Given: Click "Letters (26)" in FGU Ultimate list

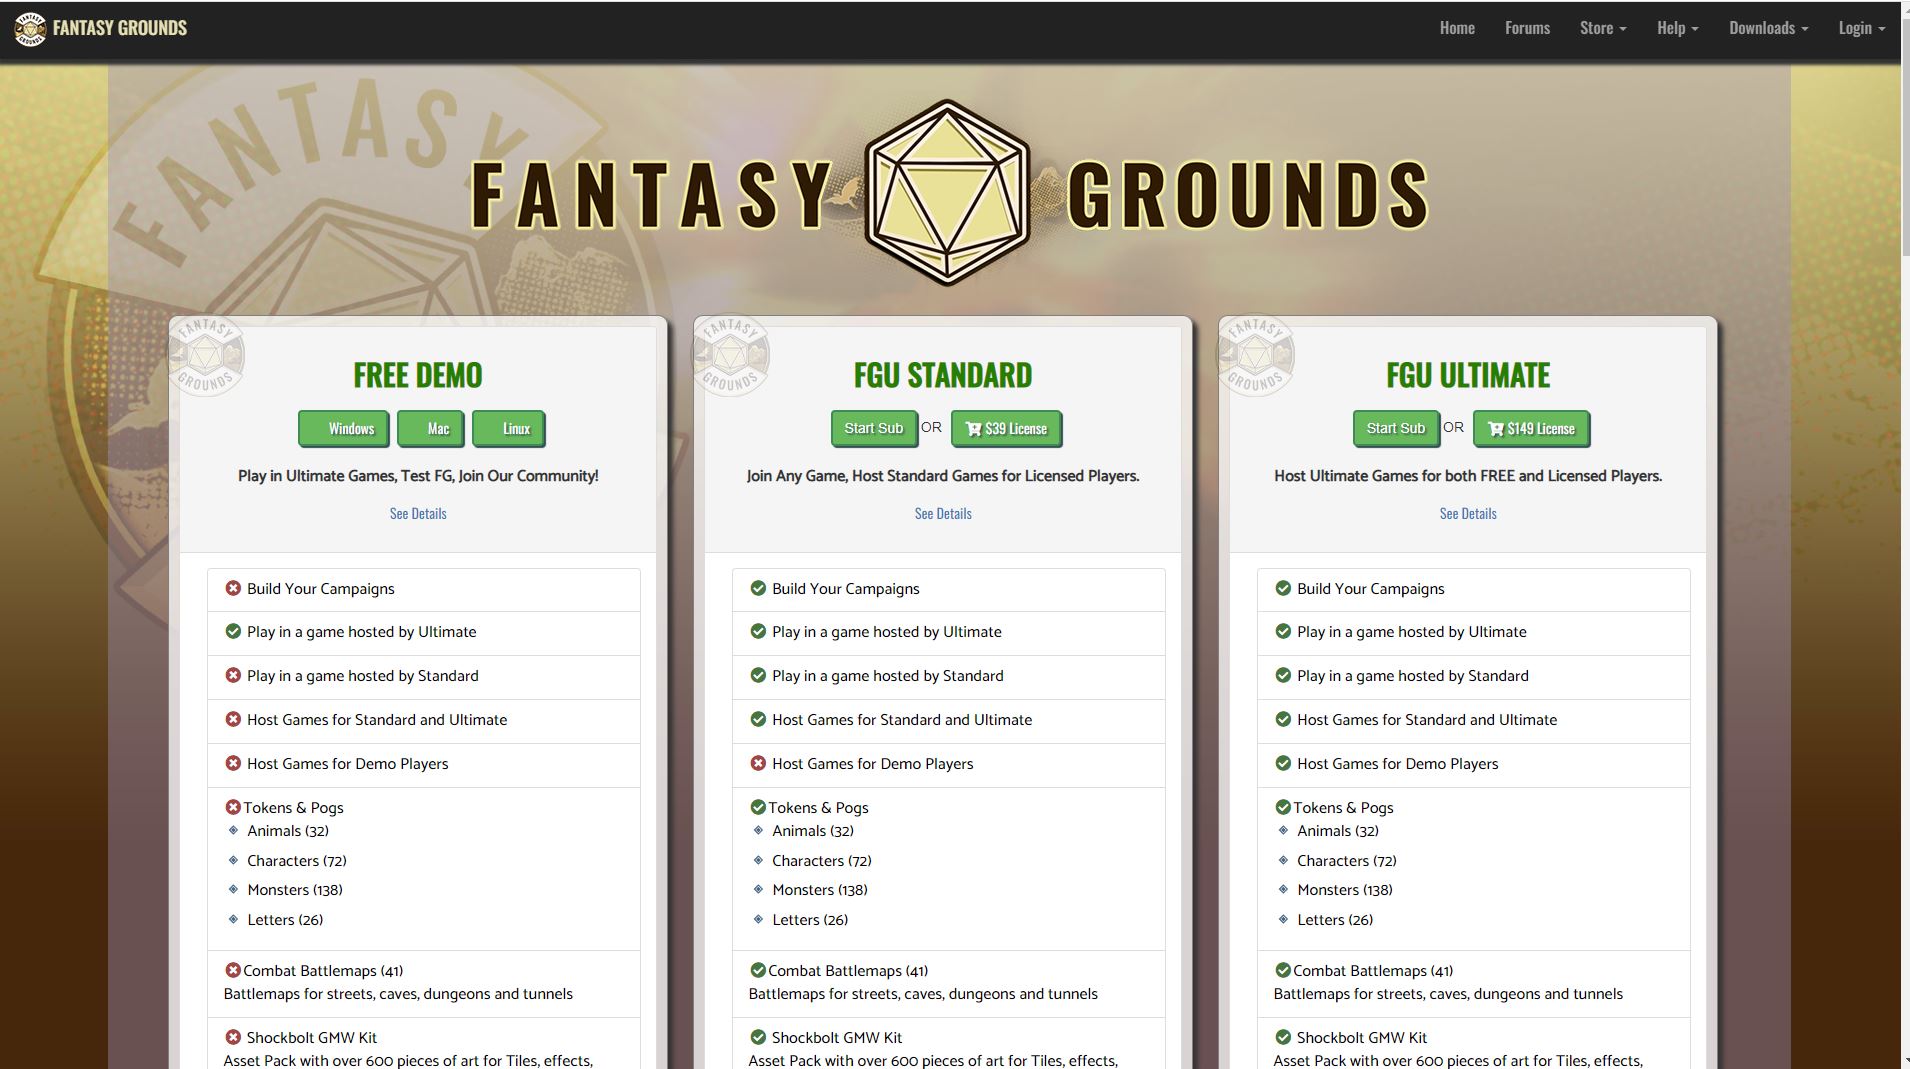Looking at the screenshot, I should tap(1335, 920).
